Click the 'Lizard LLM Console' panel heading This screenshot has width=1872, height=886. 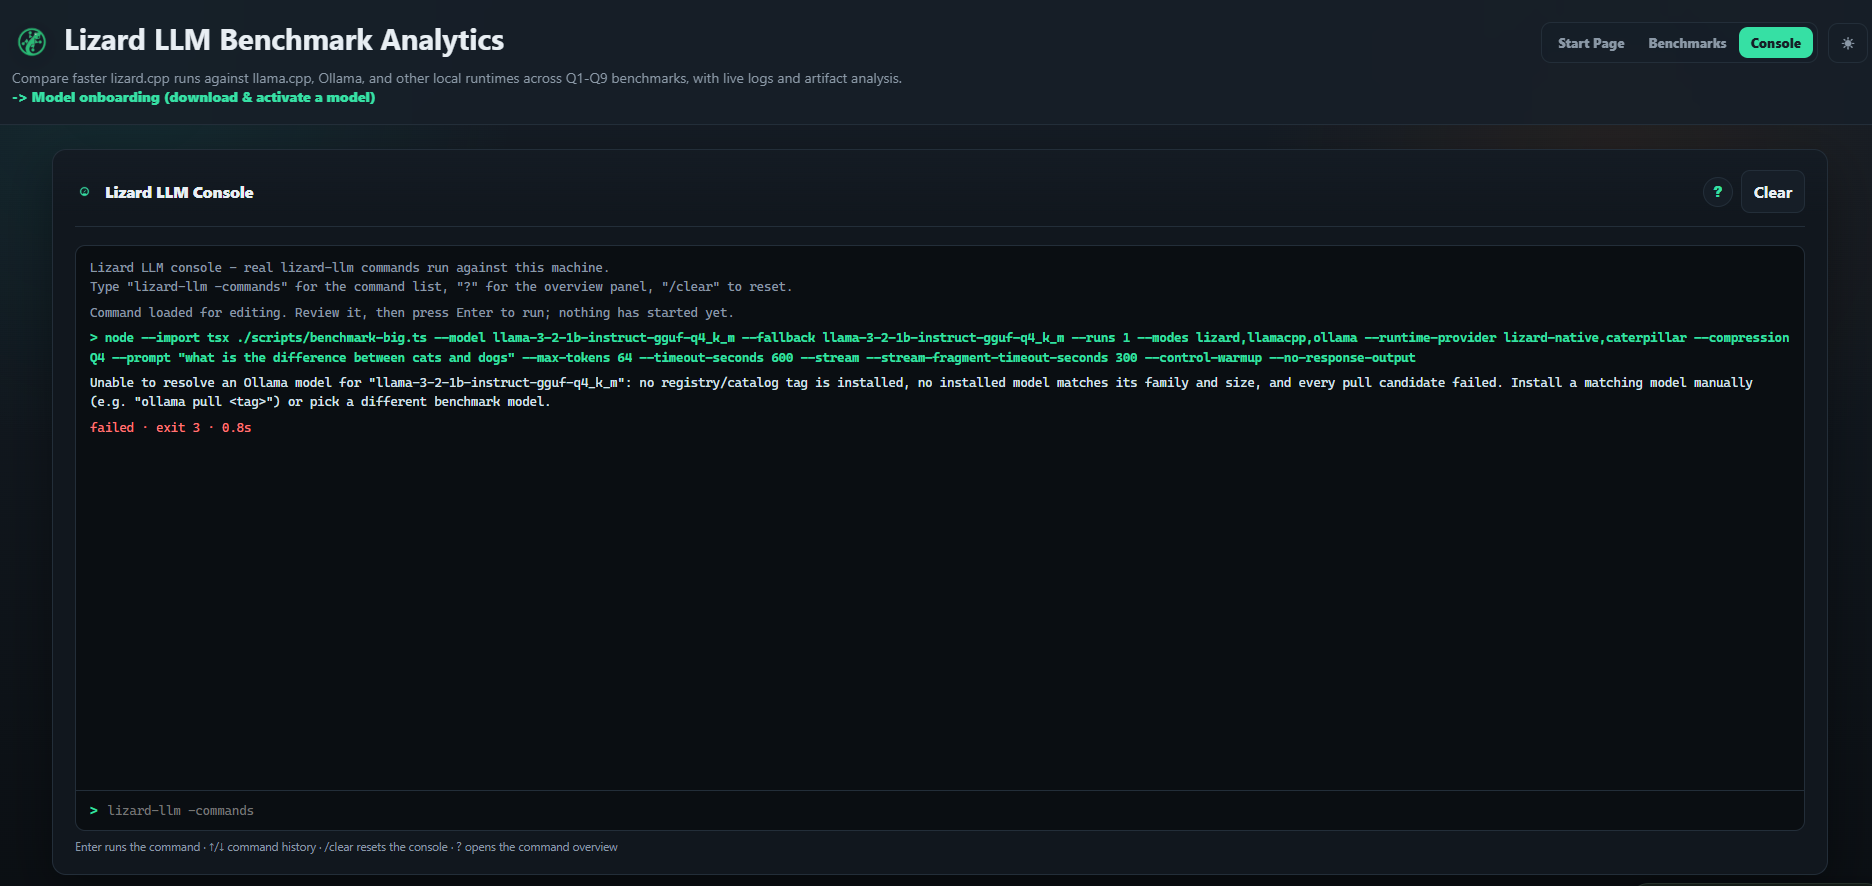tap(179, 192)
